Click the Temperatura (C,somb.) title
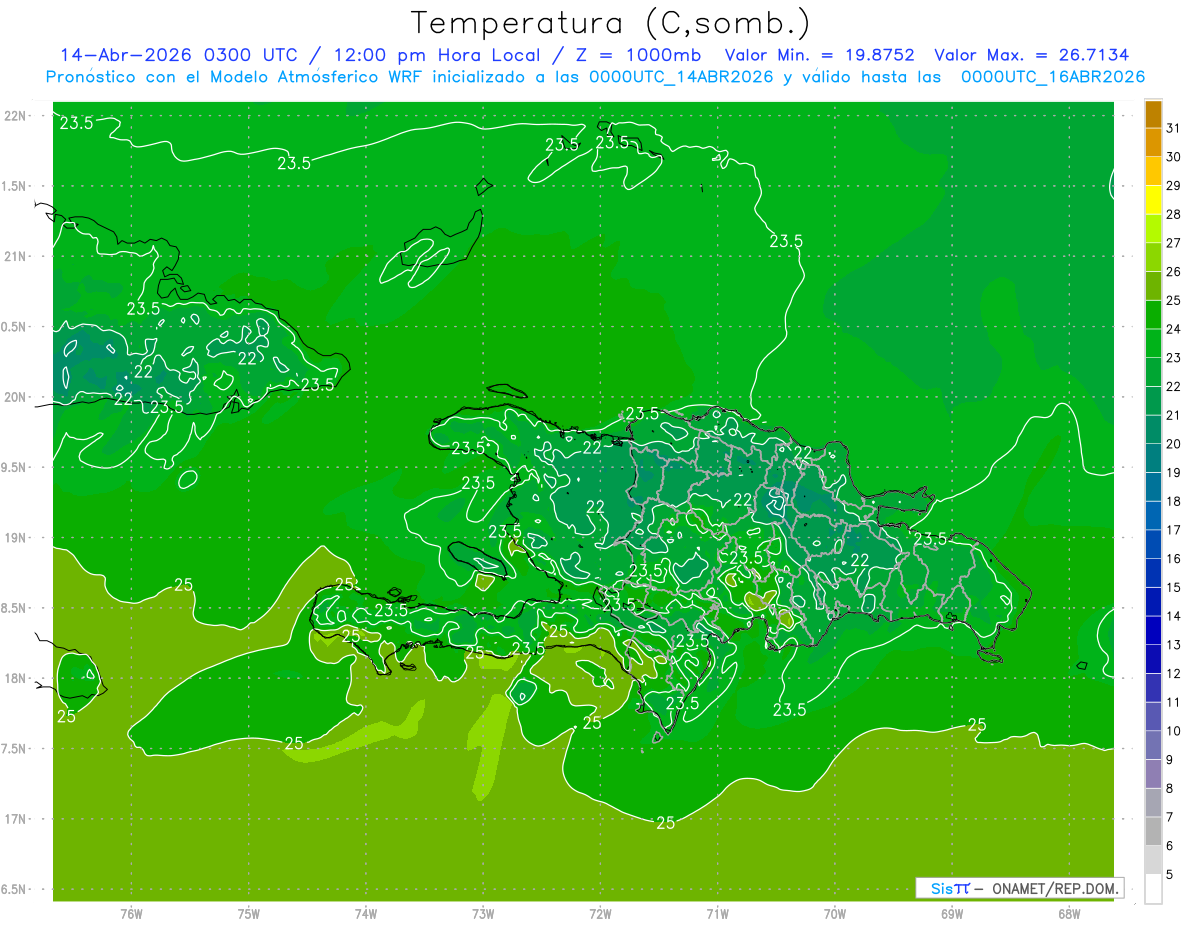The width and height of the screenshot is (1200, 927). pyautogui.click(x=611, y=23)
